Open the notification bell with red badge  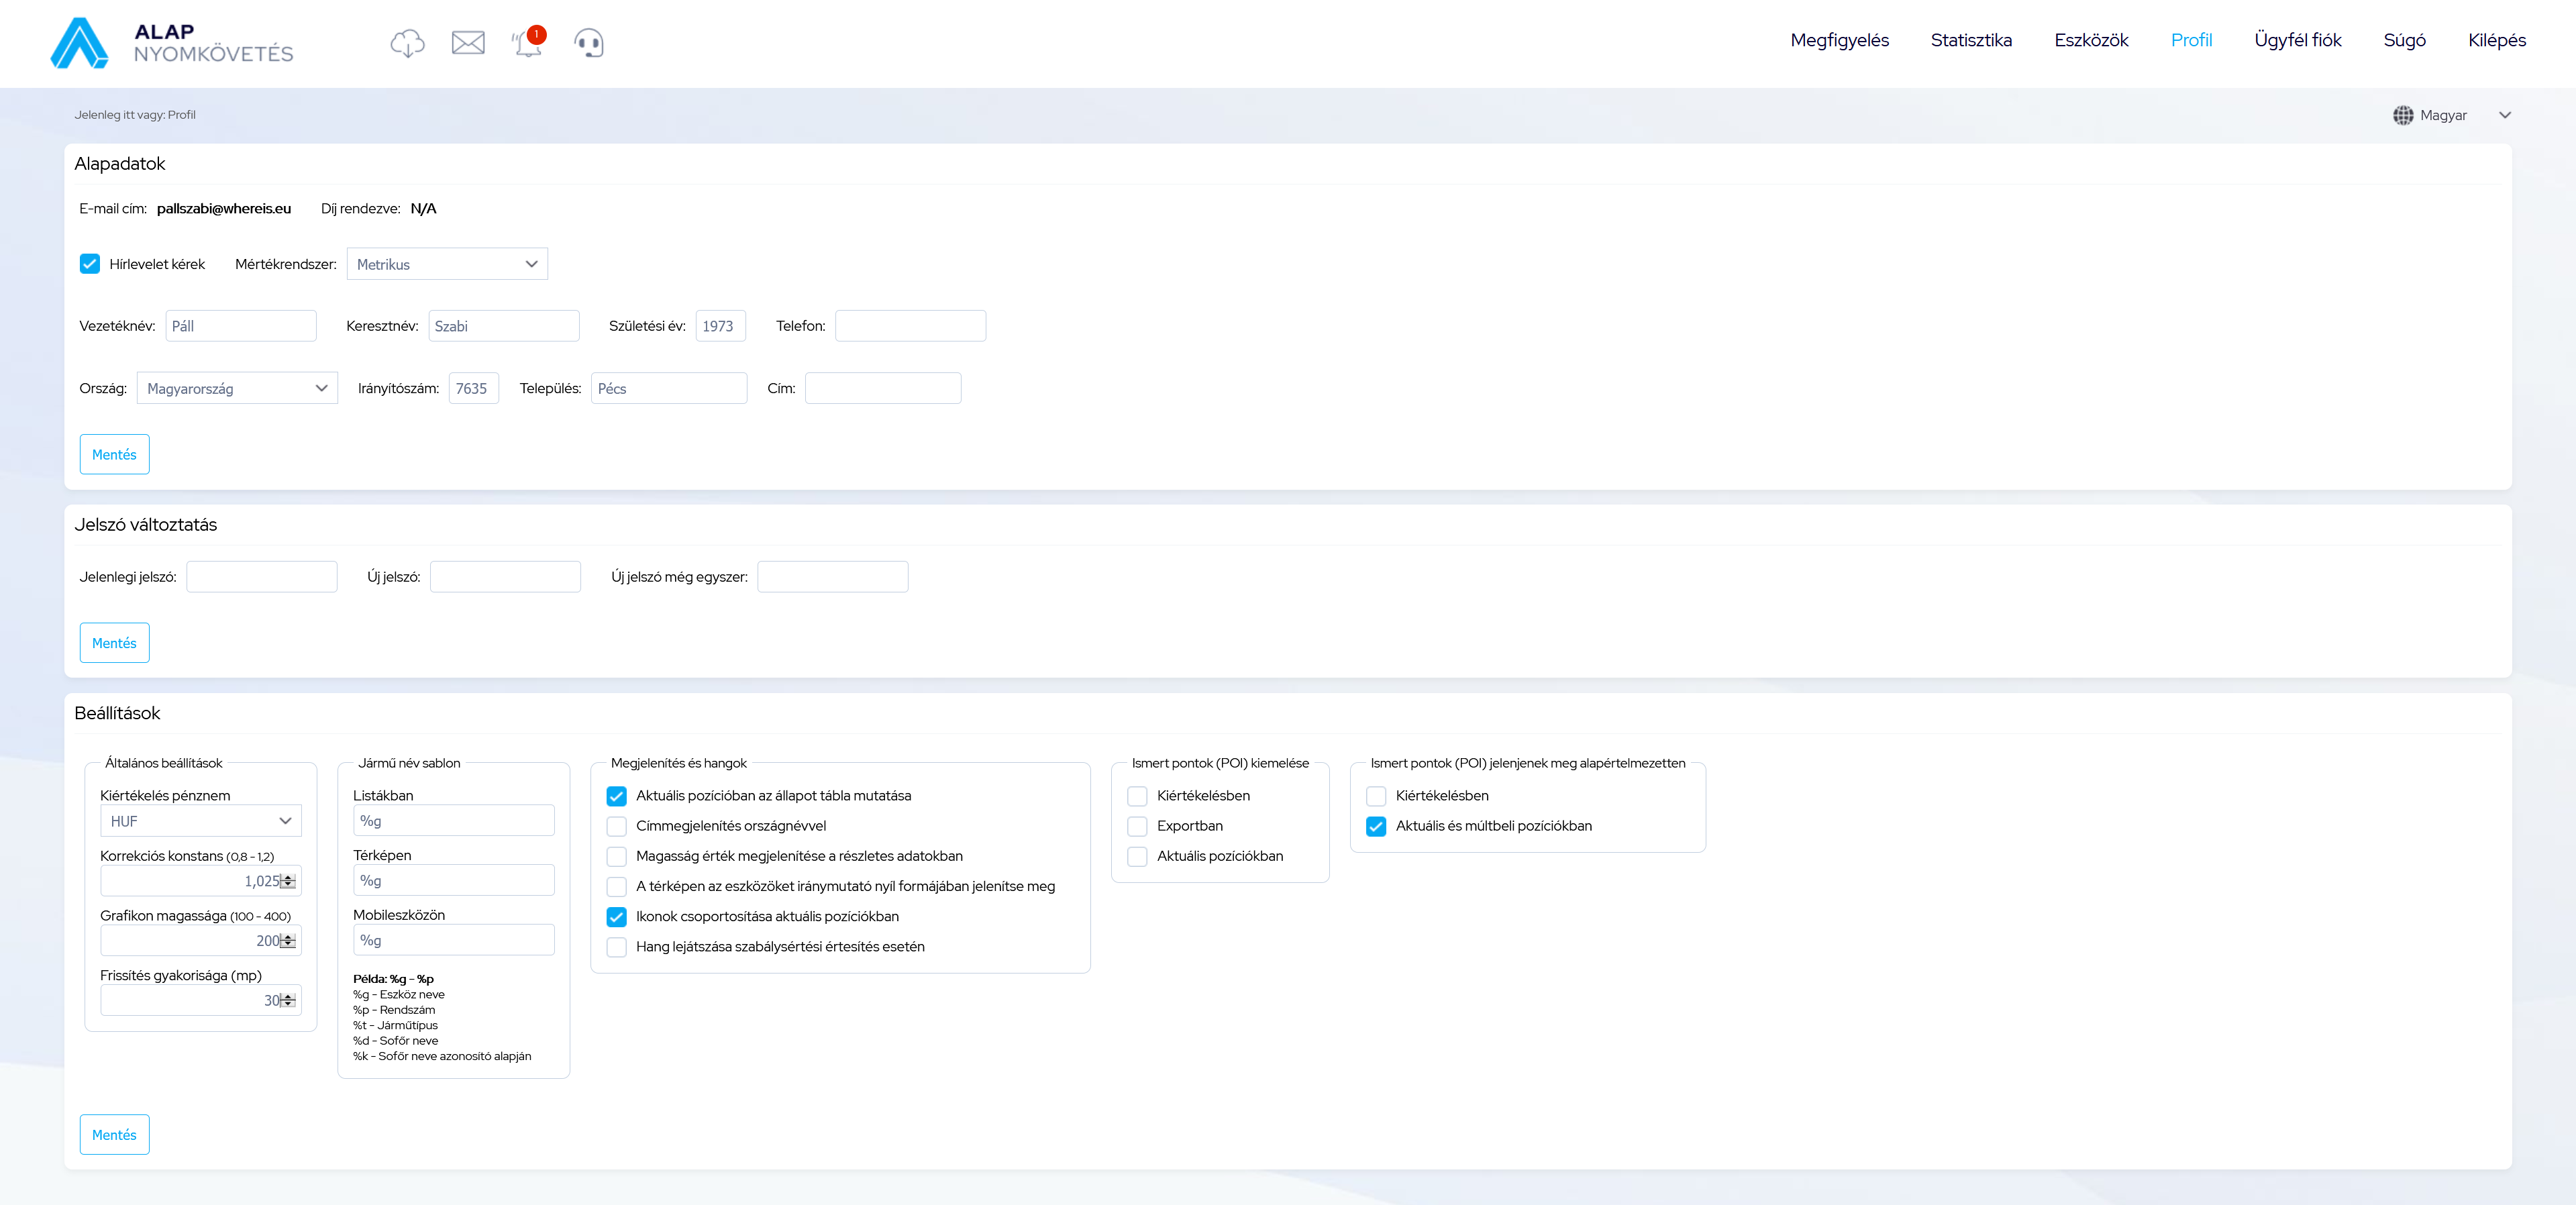click(x=527, y=44)
